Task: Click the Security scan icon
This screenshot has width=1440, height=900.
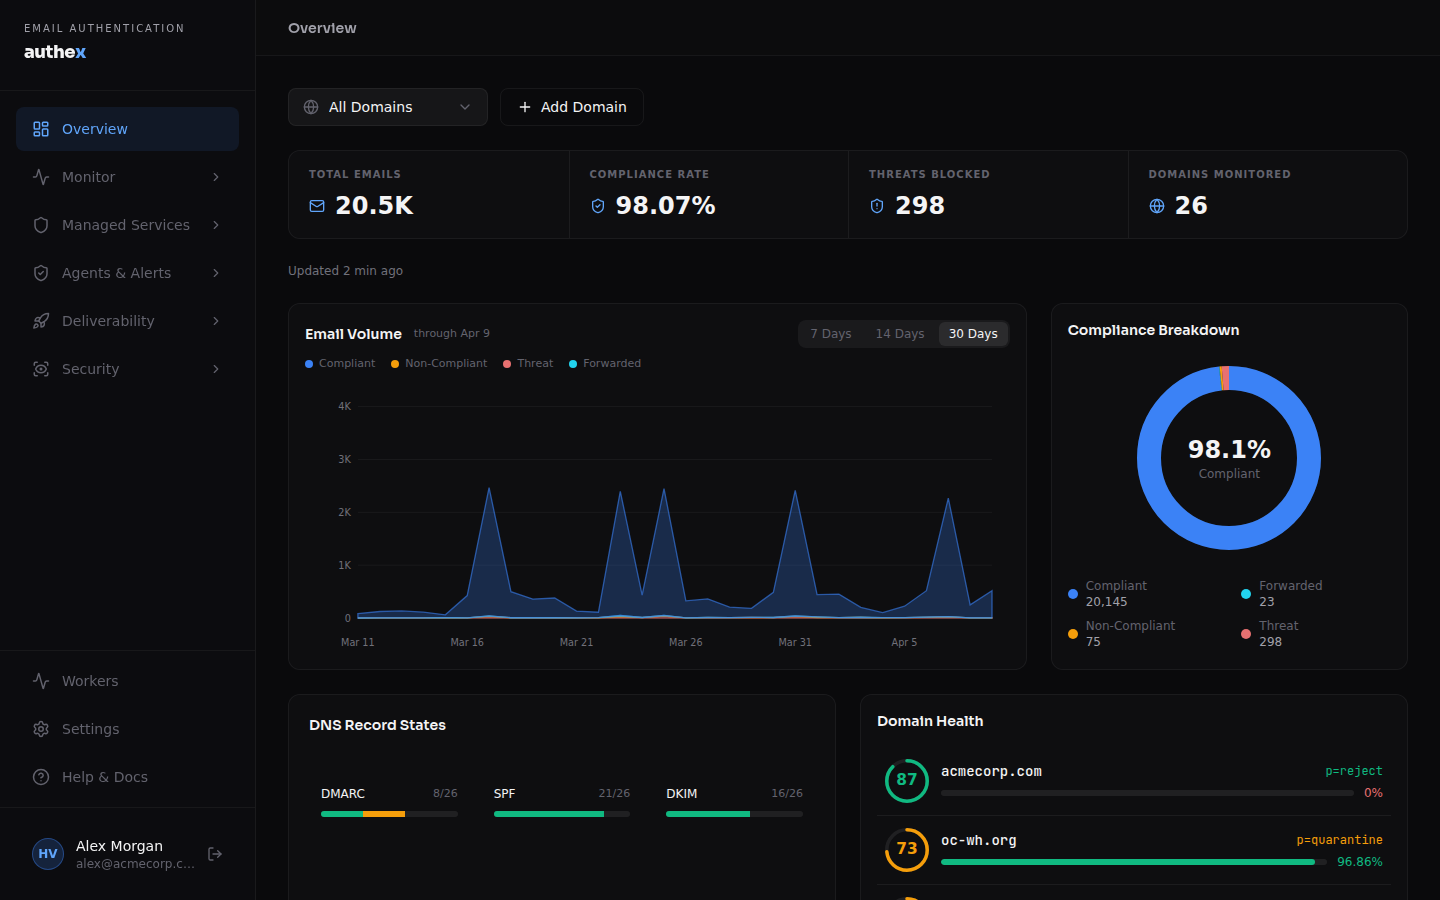Action: click(x=41, y=369)
